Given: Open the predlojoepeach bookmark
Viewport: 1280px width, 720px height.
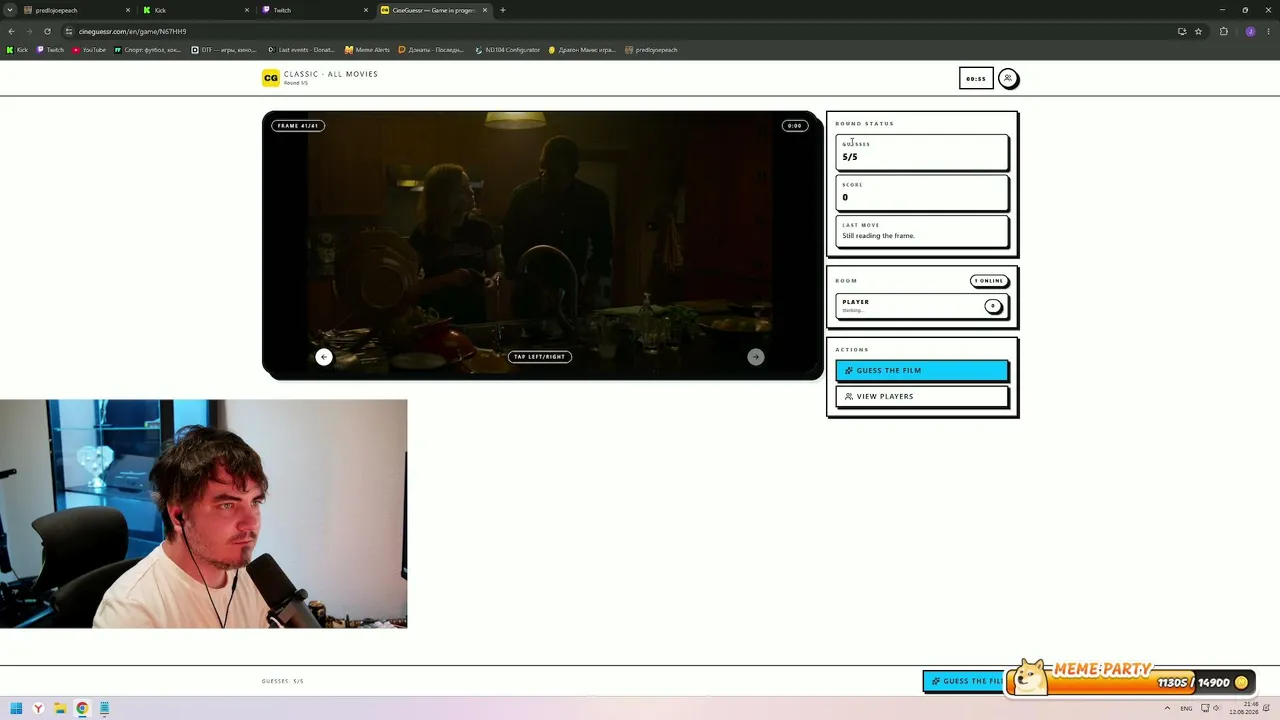Looking at the screenshot, I should [651, 50].
